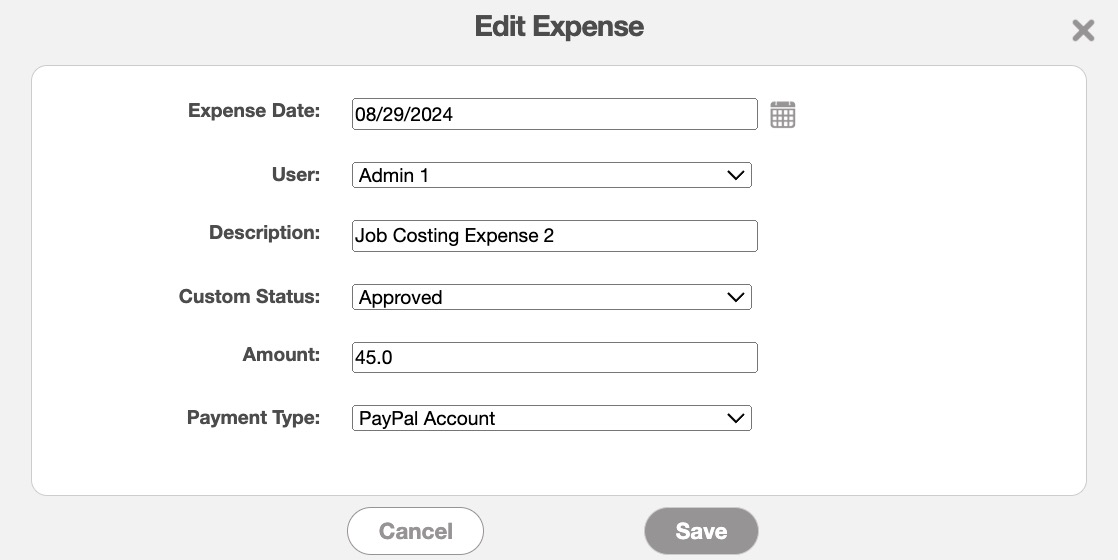This screenshot has width=1118, height=560.
Task: Close the Edit Expense dialog
Action: pos(1083,30)
